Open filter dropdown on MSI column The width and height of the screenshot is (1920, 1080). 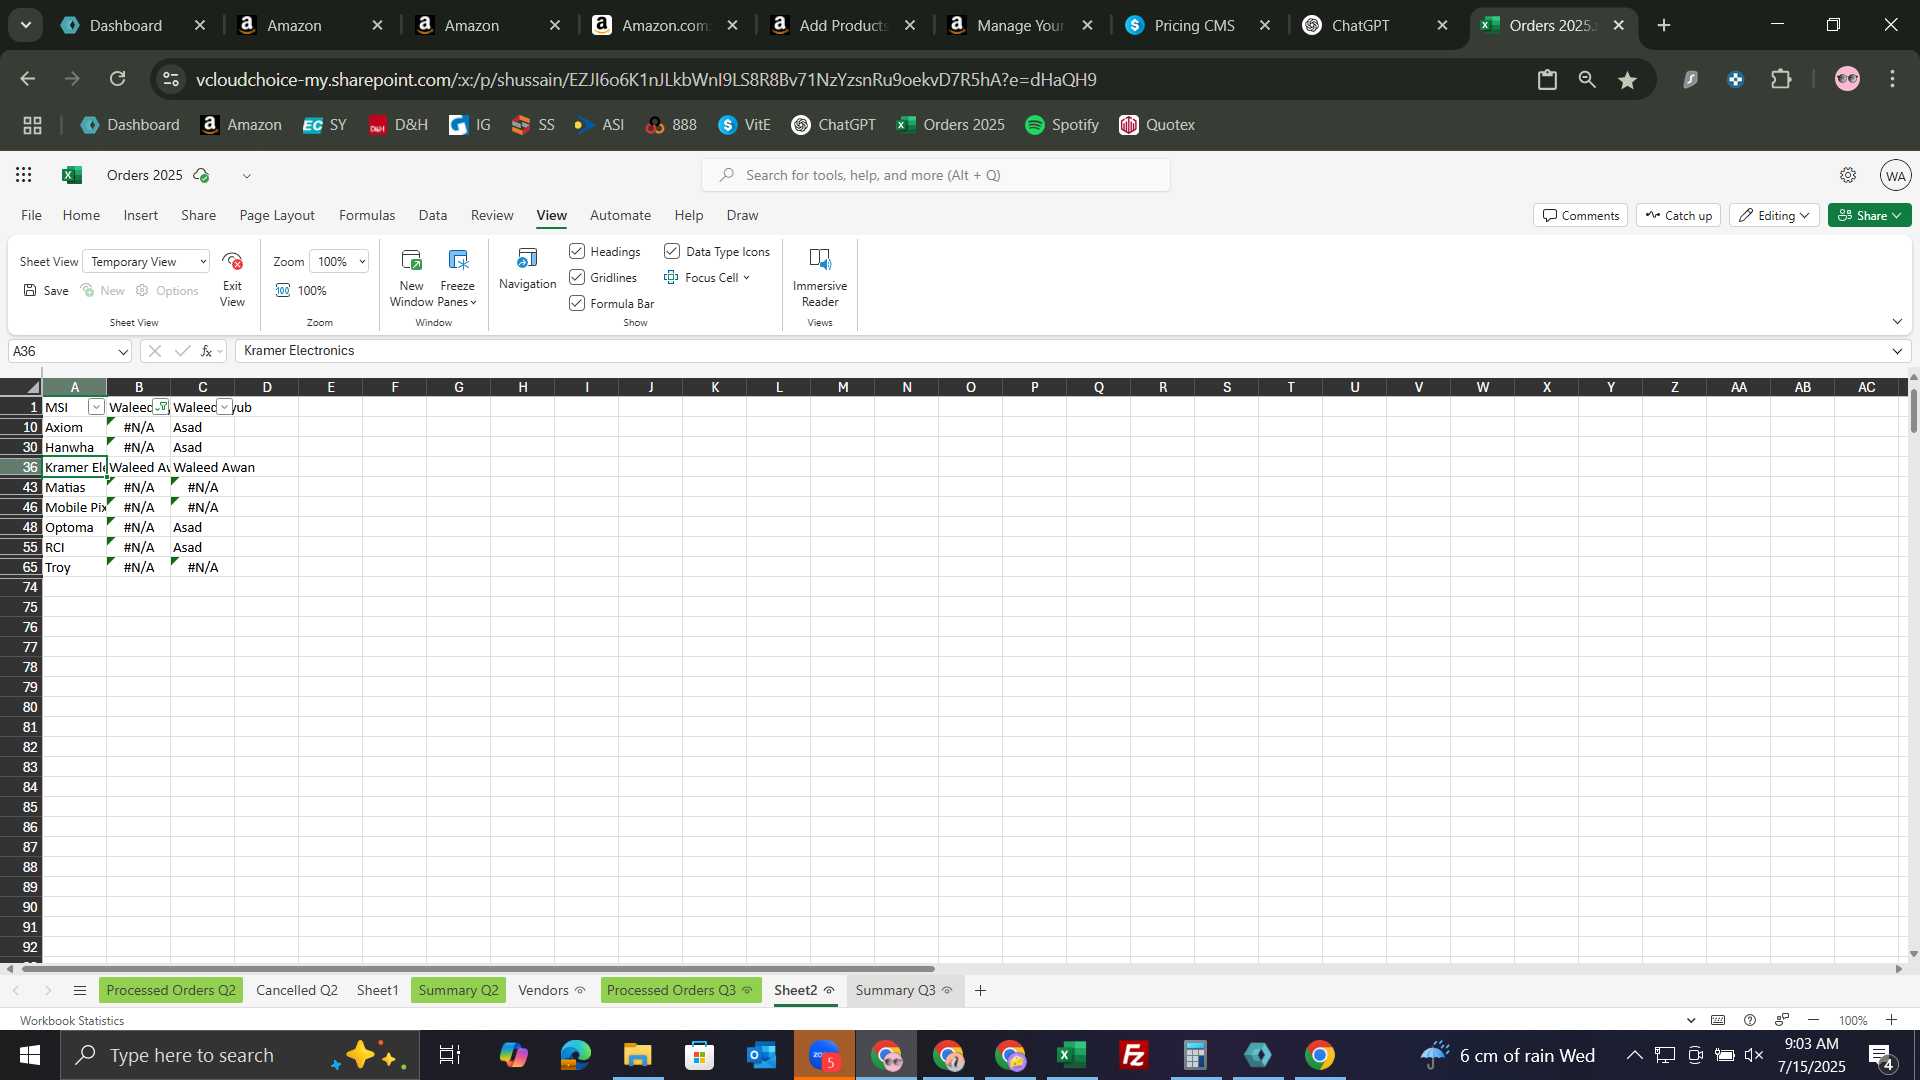pos(96,407)
